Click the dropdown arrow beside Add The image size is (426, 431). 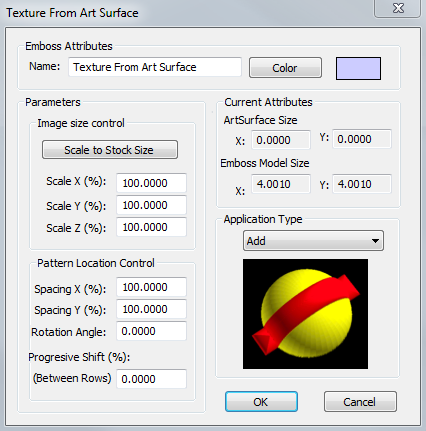(x=375, y=241)
